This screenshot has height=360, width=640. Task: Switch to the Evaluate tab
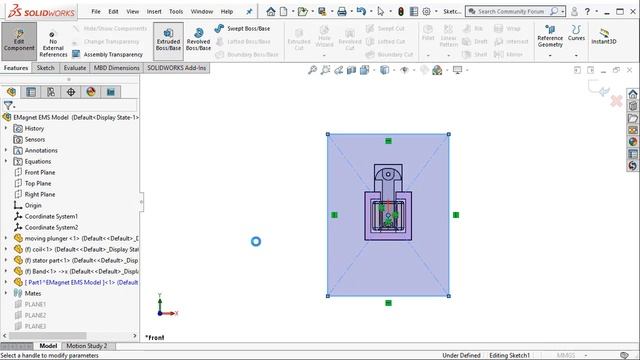[x=75, y=68]
